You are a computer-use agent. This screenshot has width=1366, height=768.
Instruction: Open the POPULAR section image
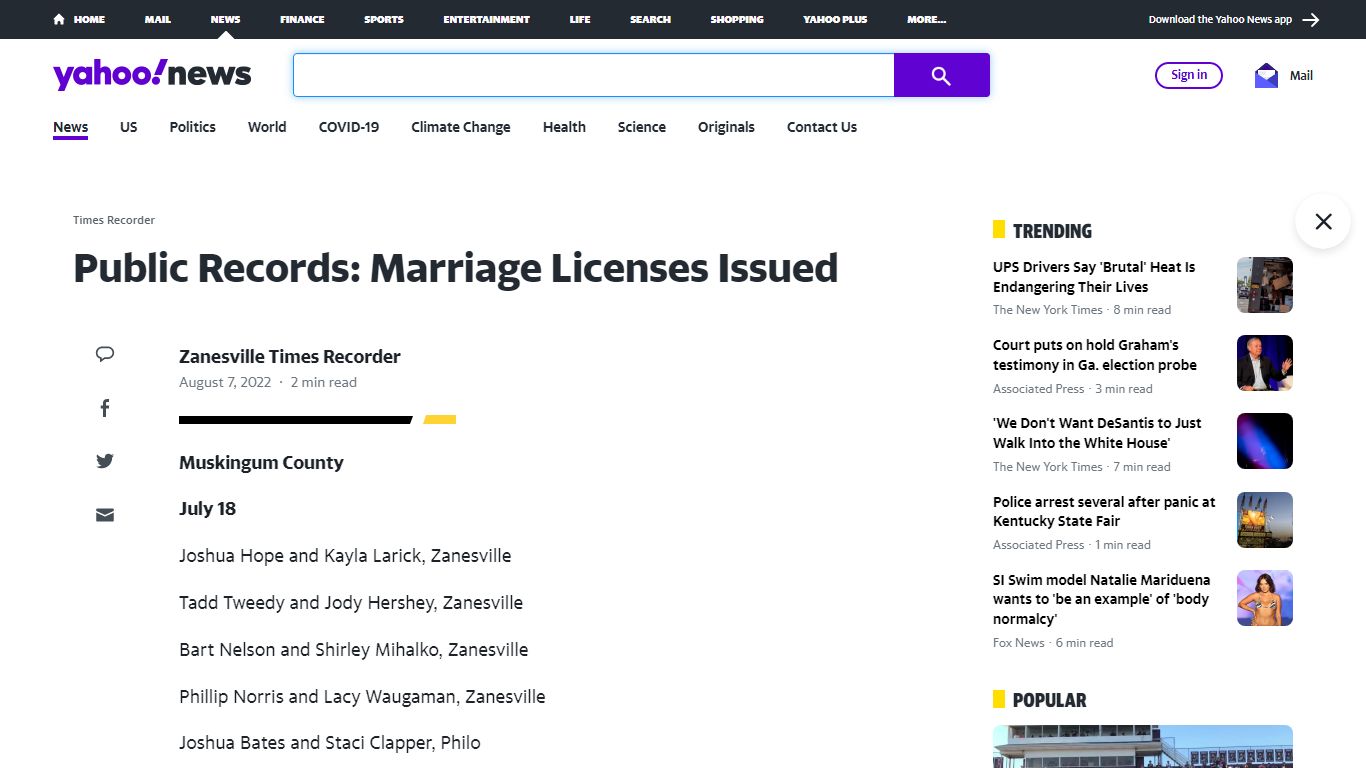coord(1143,746)
